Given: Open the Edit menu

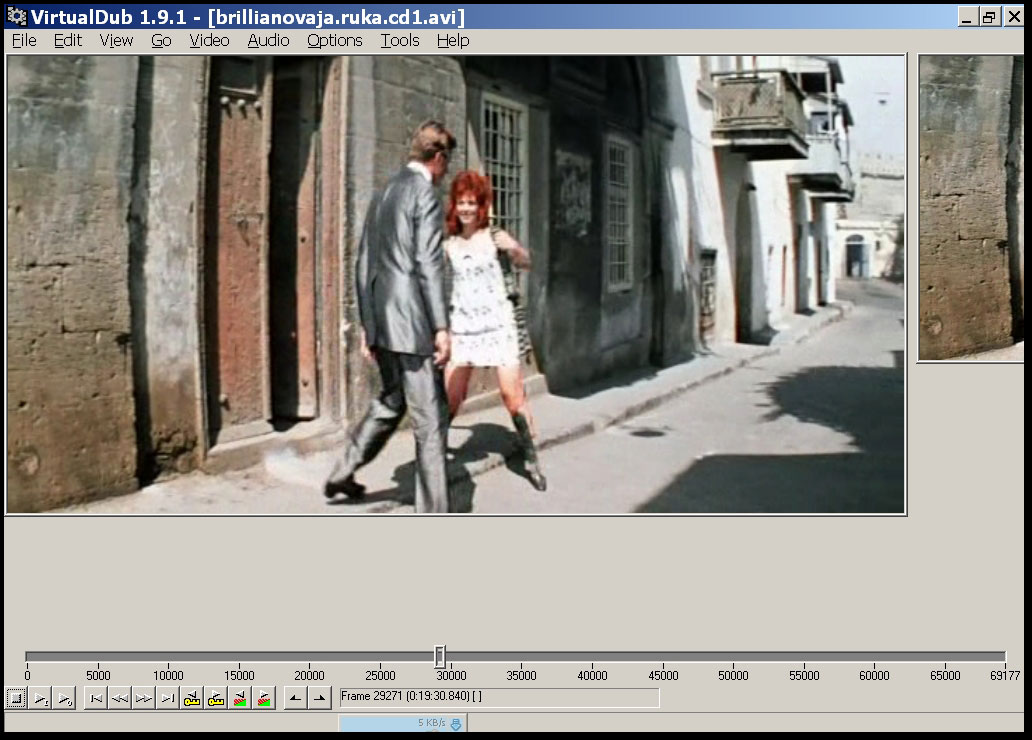Looking at the screenshot, I should (x=68, y=41).
